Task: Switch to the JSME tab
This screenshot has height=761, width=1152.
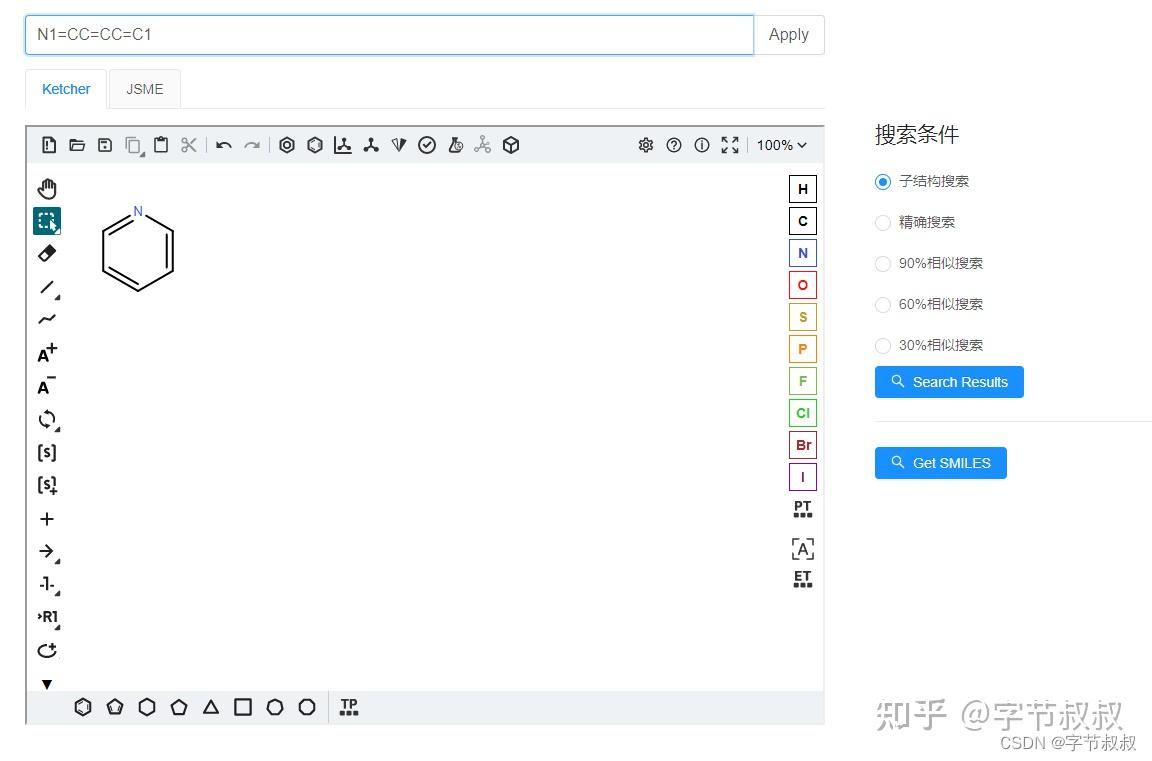Action: tap(144, 89)
